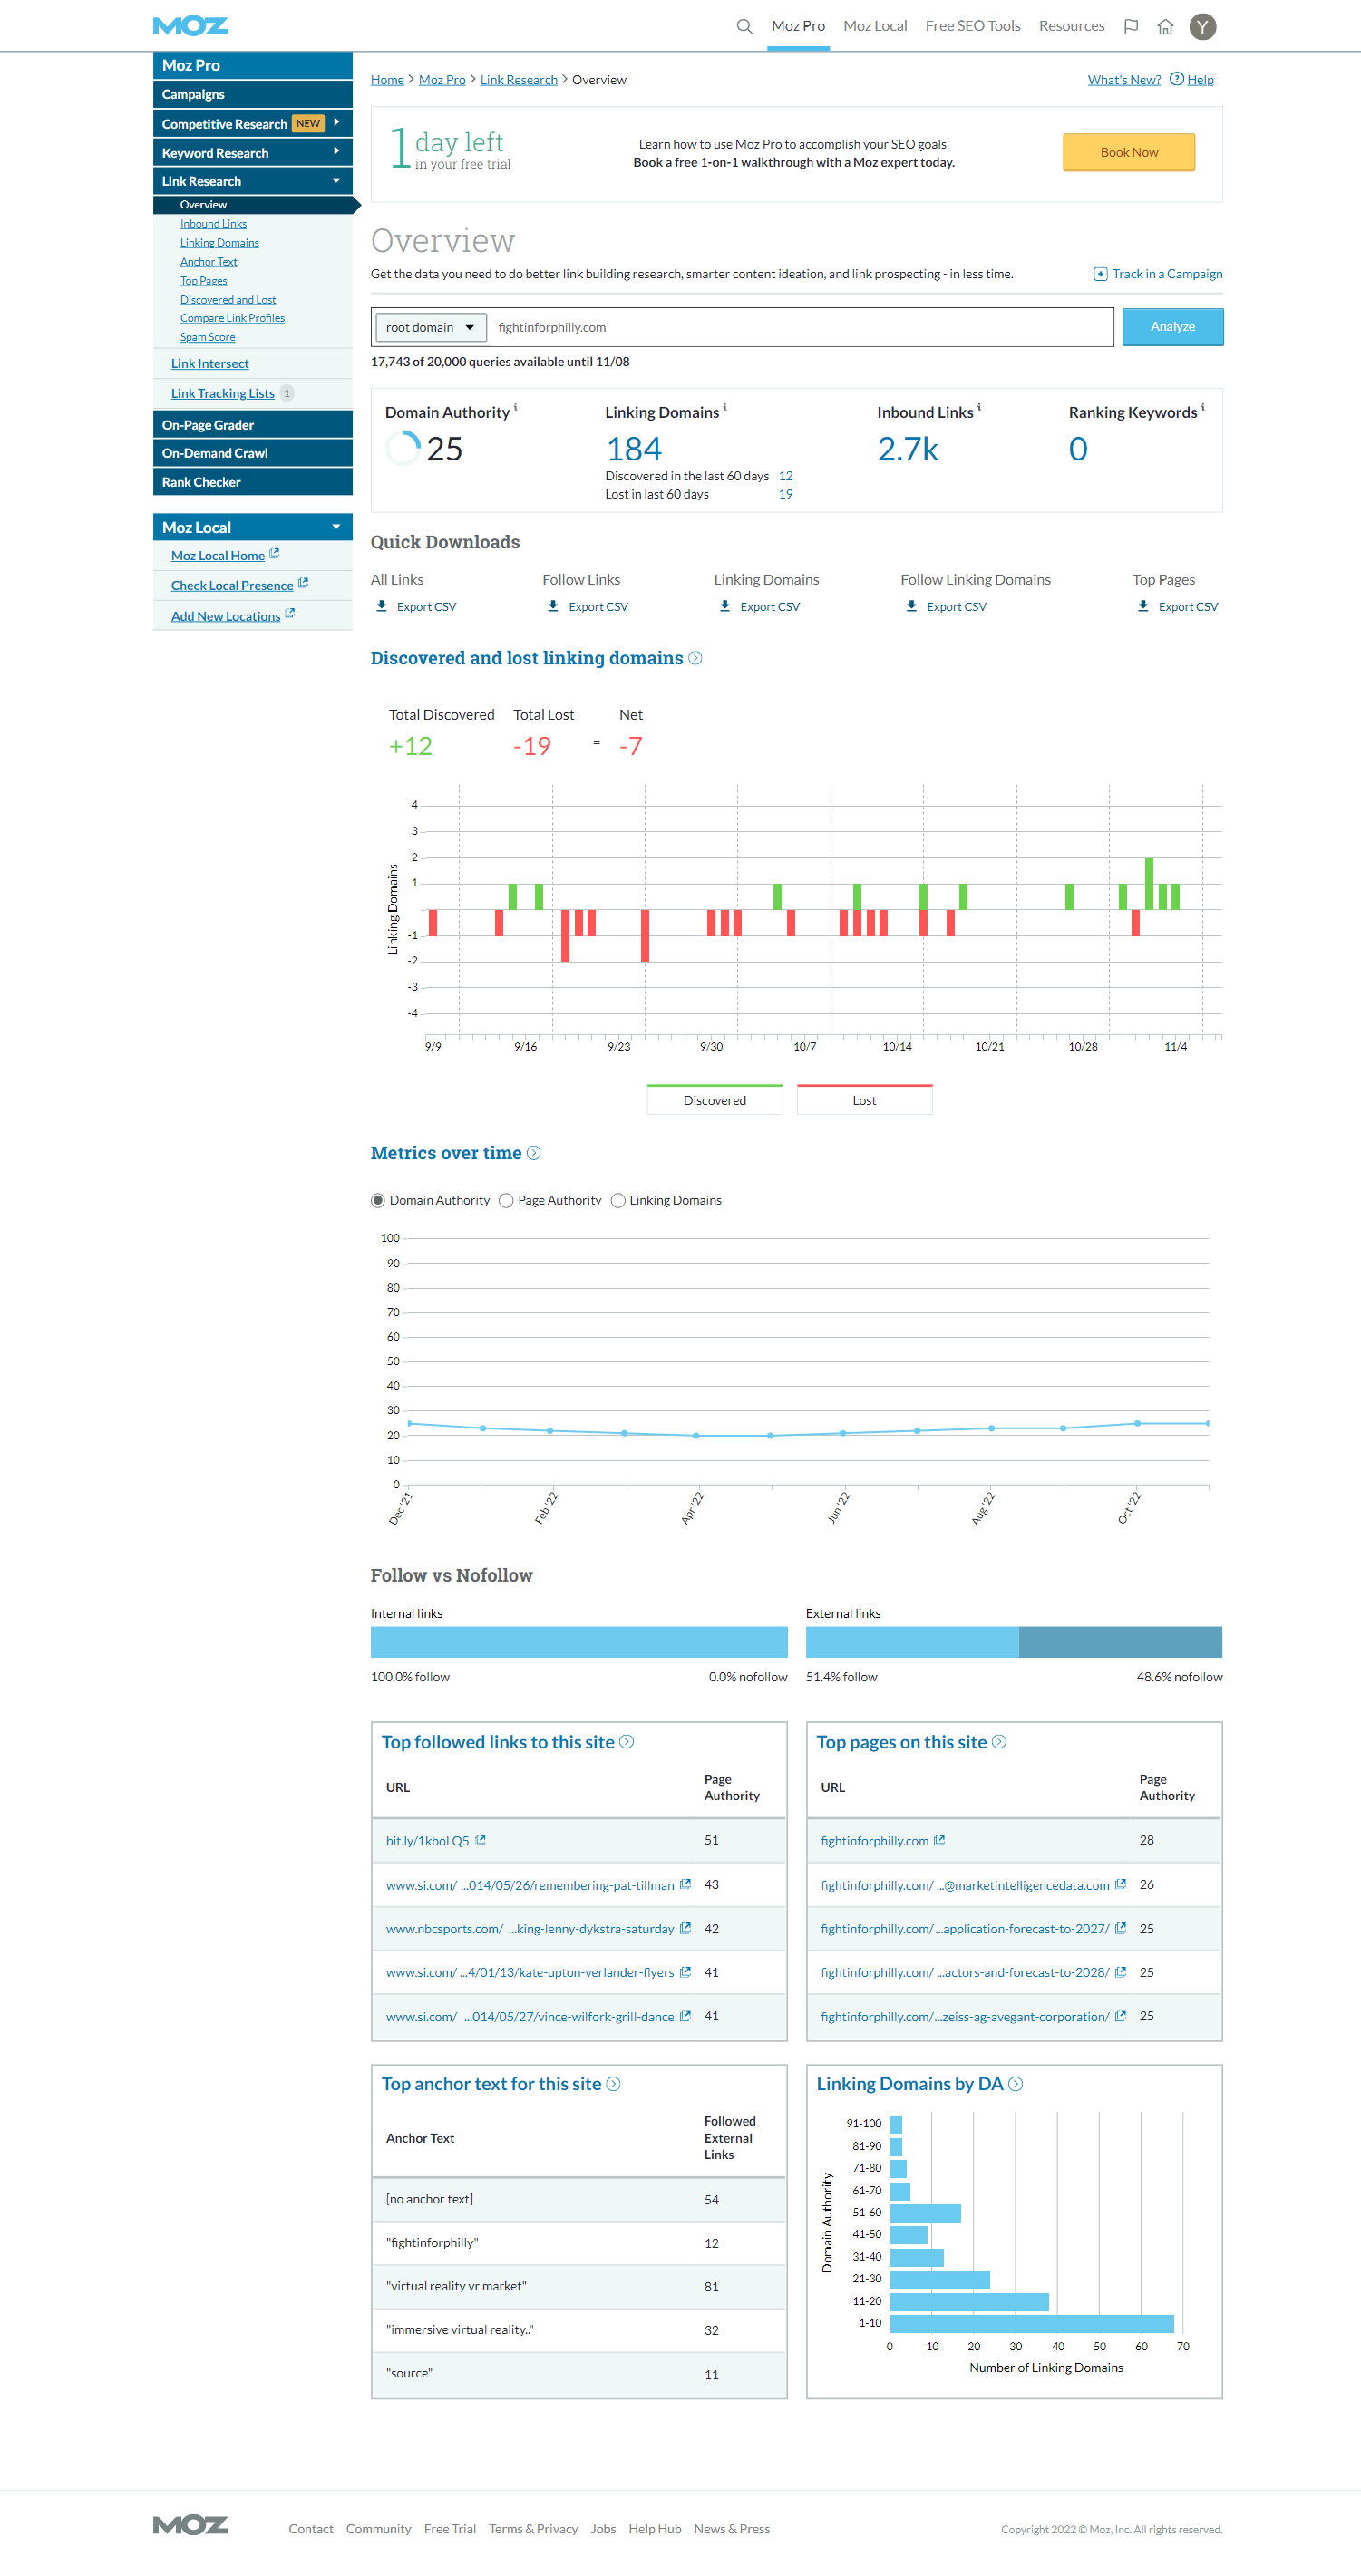Viewport: 1361px width, 2576px height.
Task: Click external icon next to Check Local Presence
Action: tap(303, 583)
